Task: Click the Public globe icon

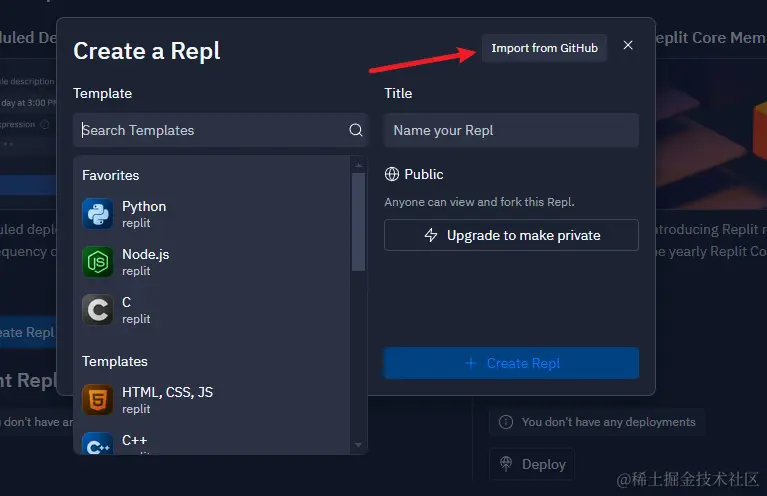Action: (392, 174)
